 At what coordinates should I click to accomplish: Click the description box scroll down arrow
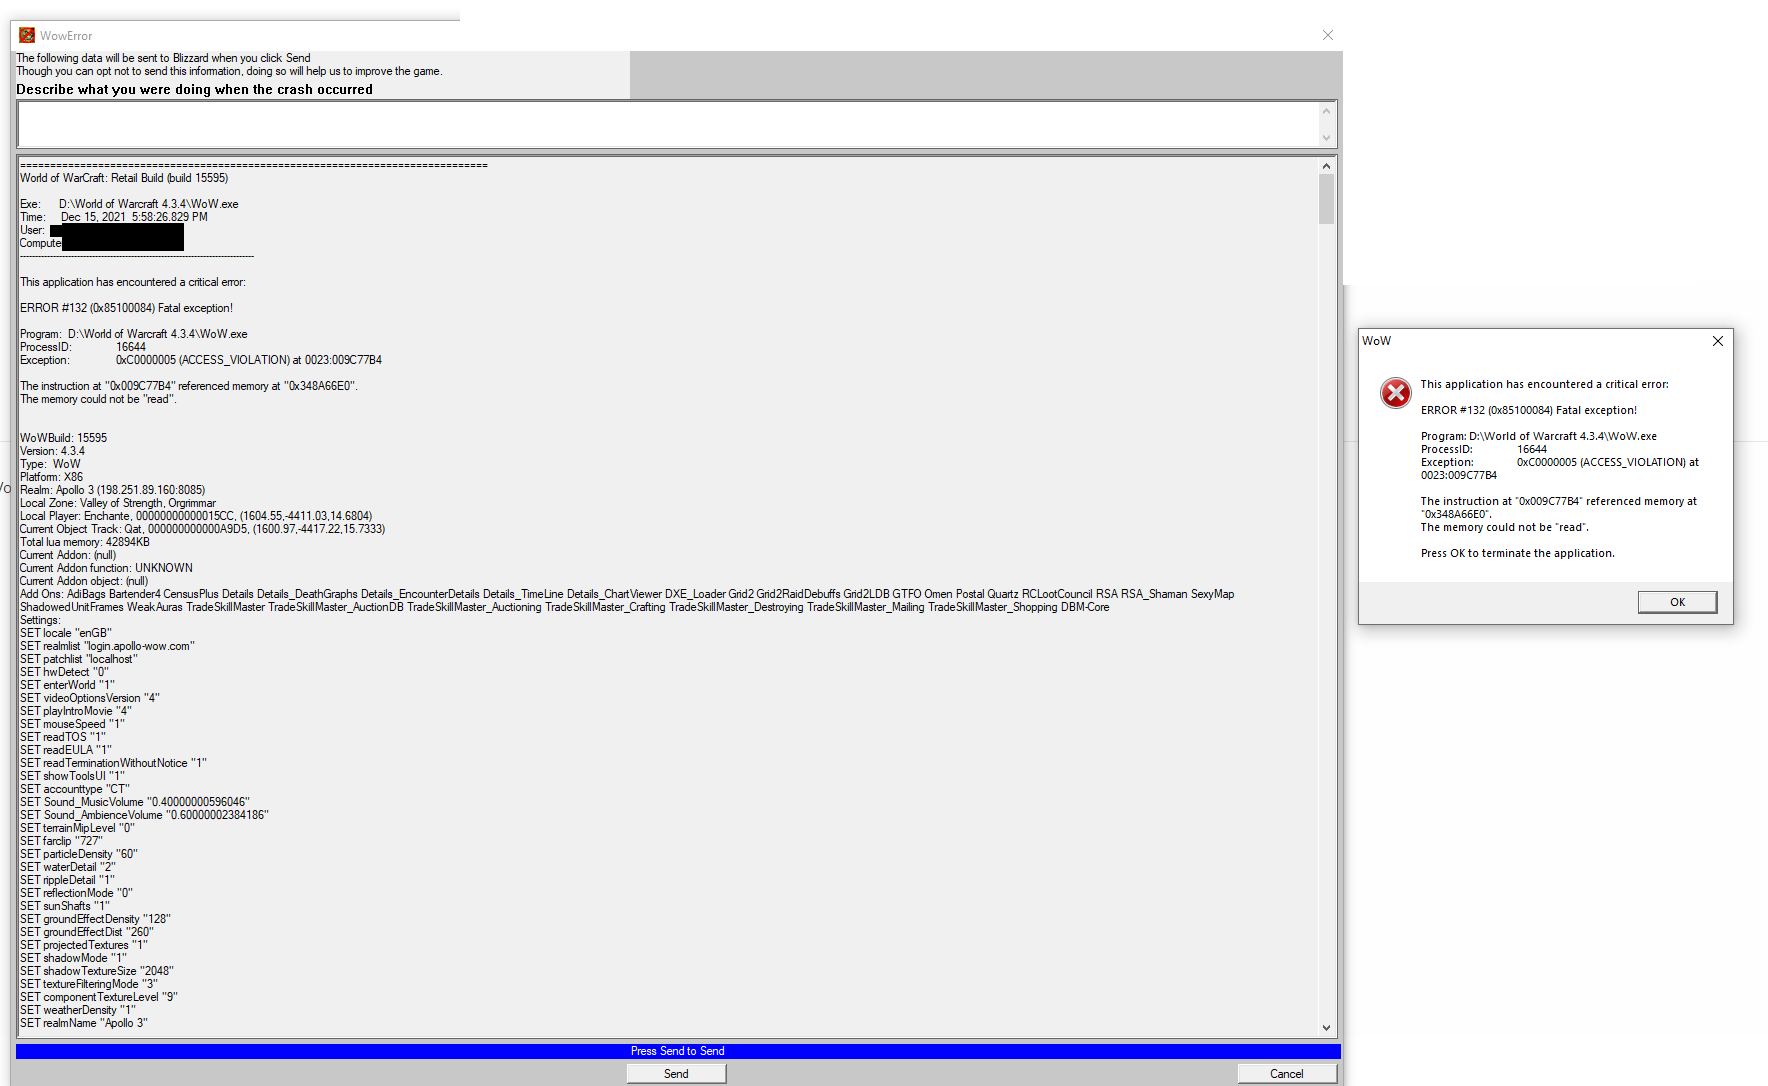pyautogui.click(x=1326, y=138)
